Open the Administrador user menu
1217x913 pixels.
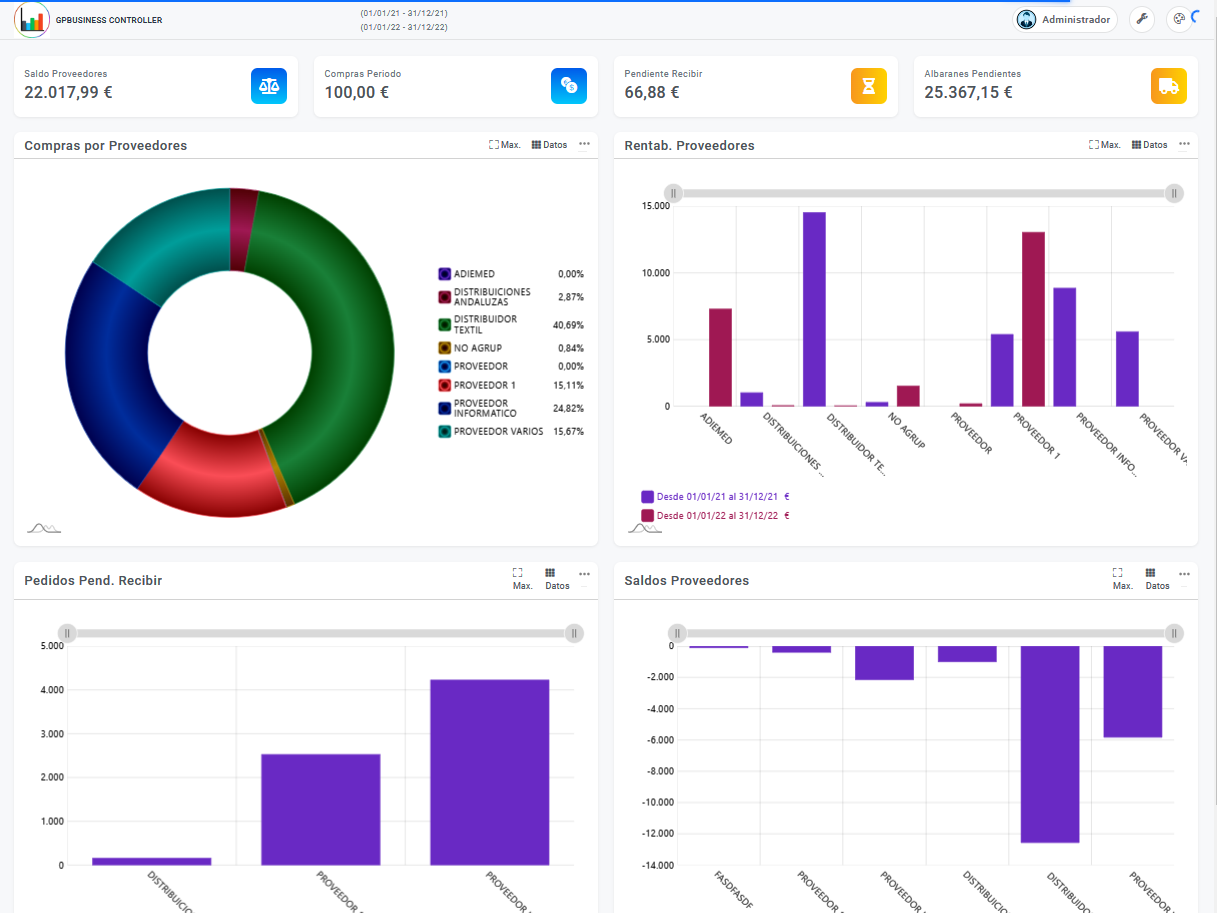click(1065, 19)
